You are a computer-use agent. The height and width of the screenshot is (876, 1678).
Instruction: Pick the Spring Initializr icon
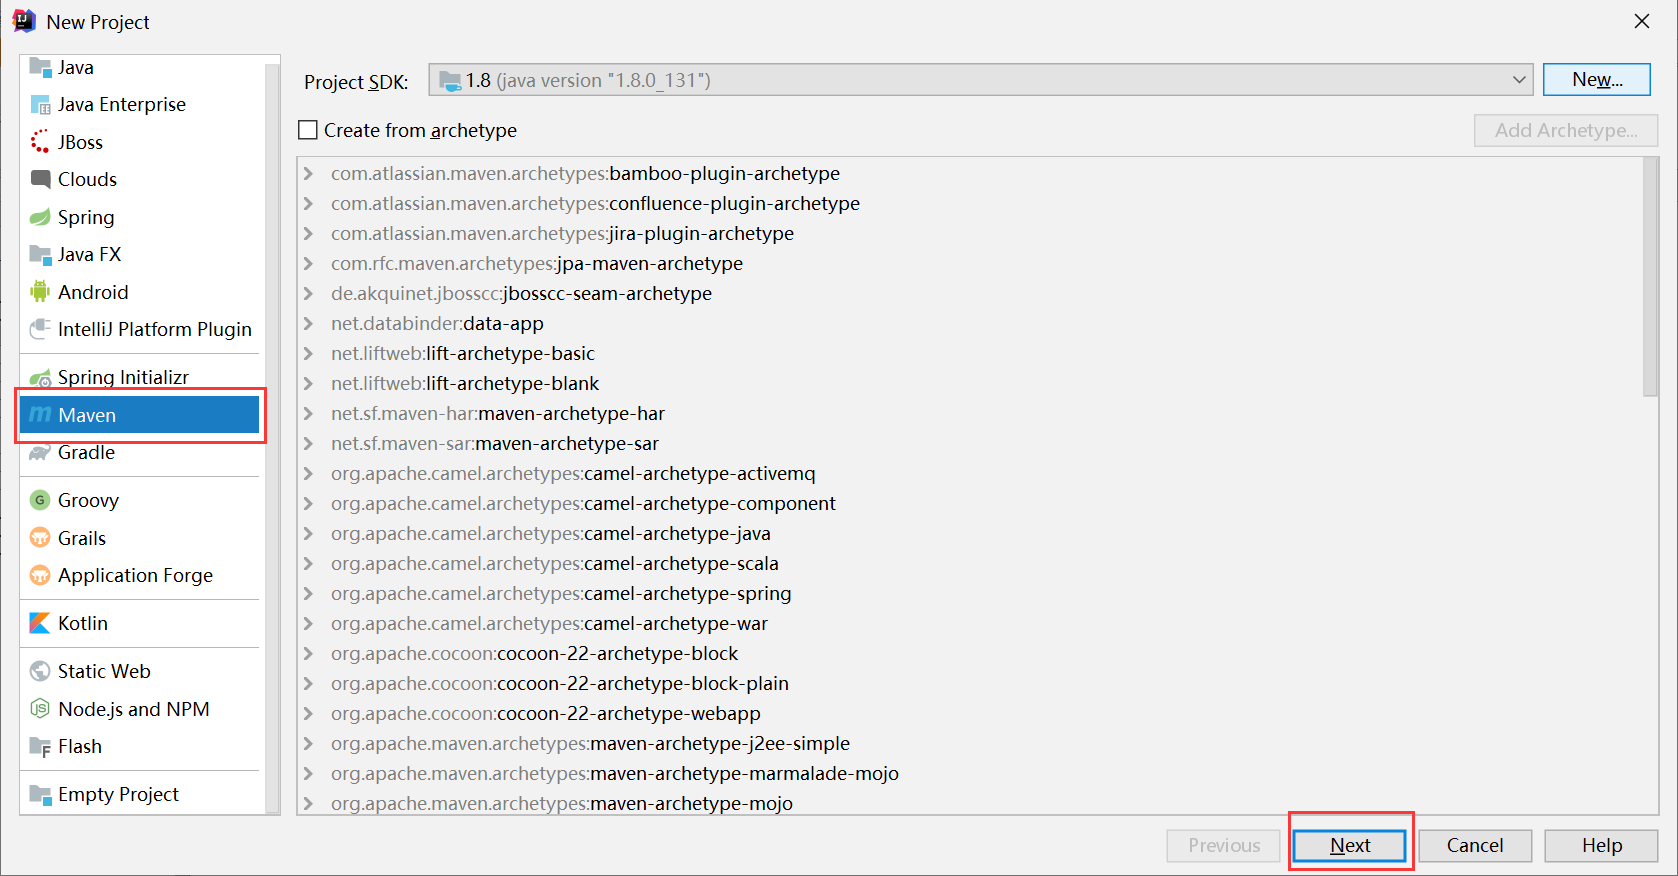point(40,378)
